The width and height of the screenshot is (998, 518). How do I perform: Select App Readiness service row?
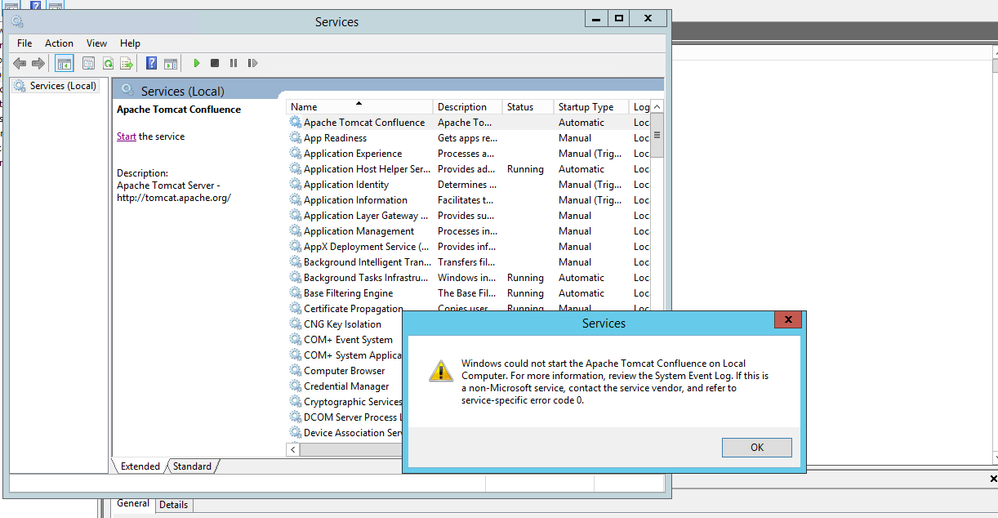(x=470, y=138)
